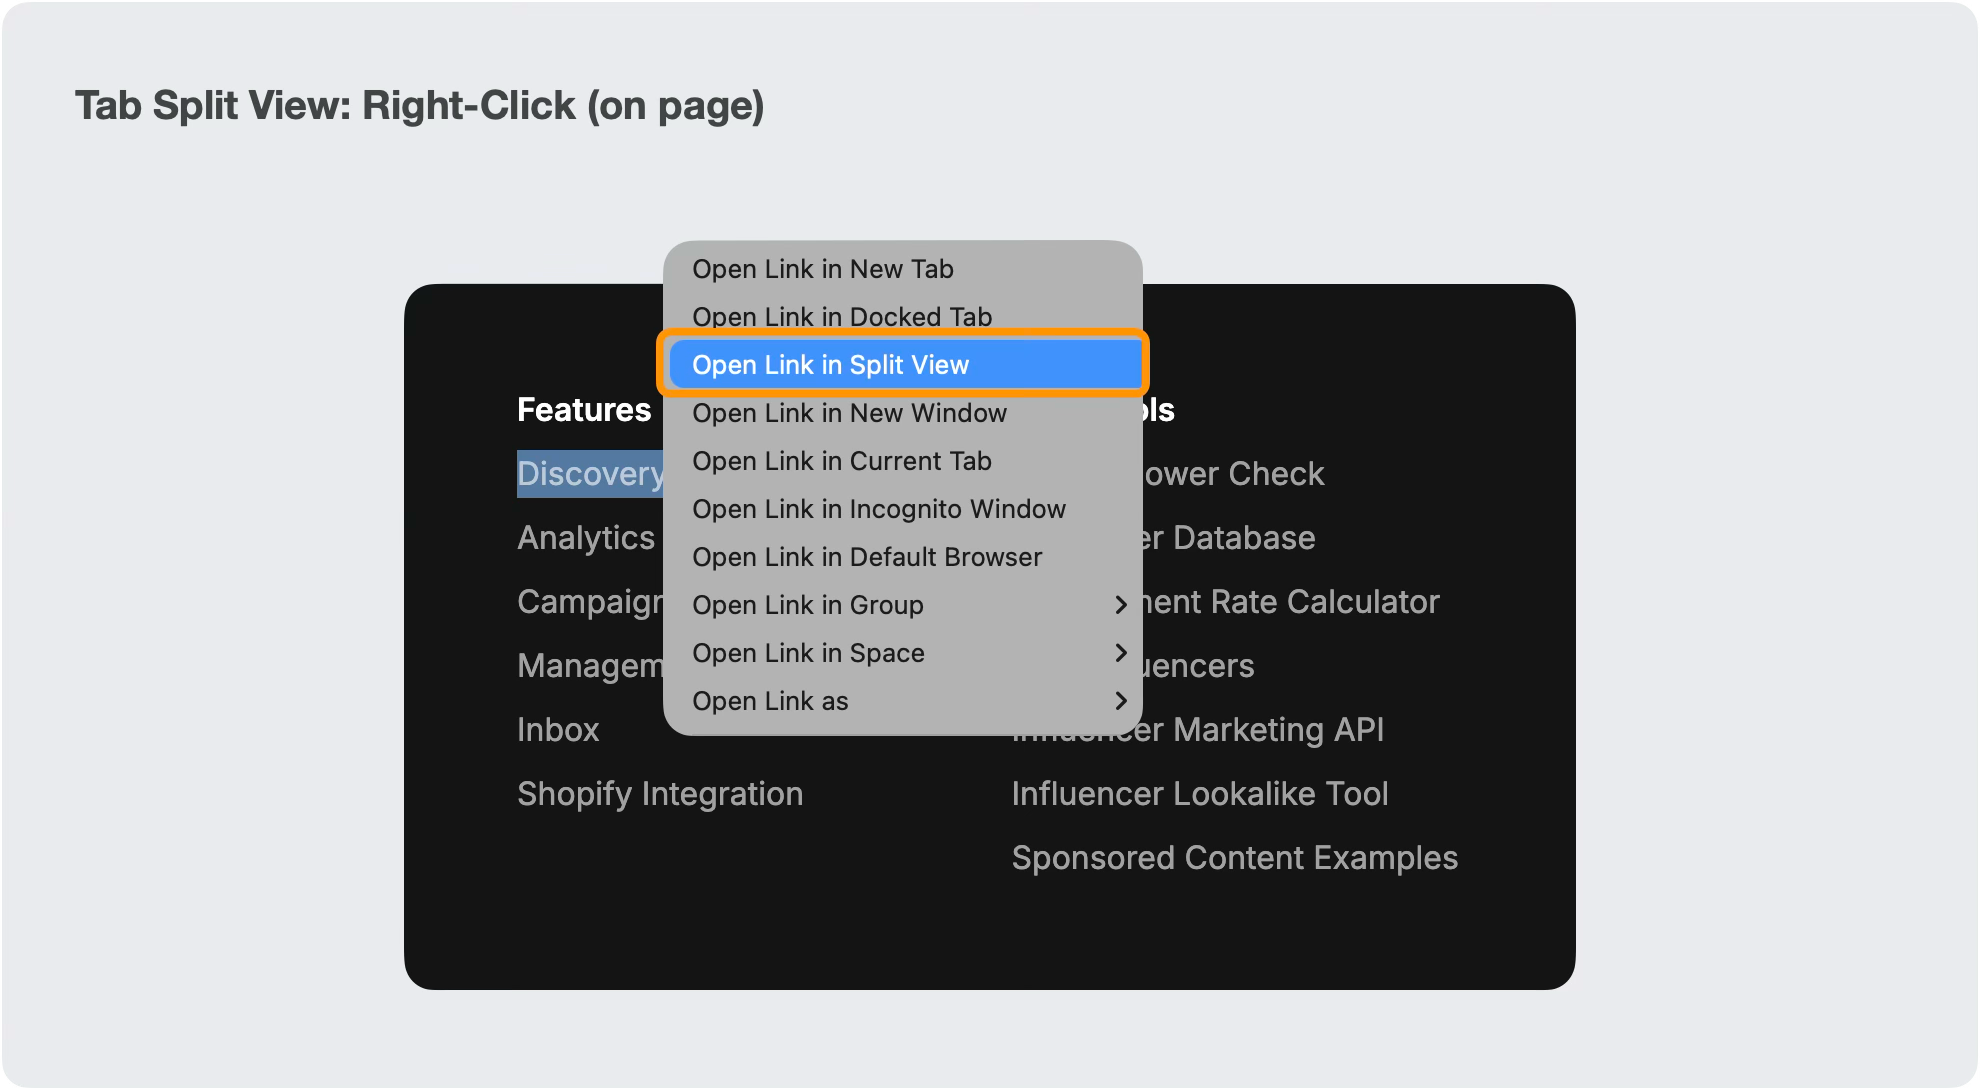Click the Campaign link under Features
The height and width of the screenshot is (1090, 1980).
click(x=589, y=602)
